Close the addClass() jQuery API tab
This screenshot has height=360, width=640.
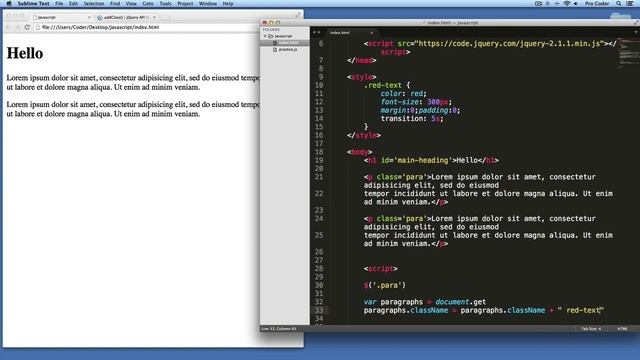154,17
